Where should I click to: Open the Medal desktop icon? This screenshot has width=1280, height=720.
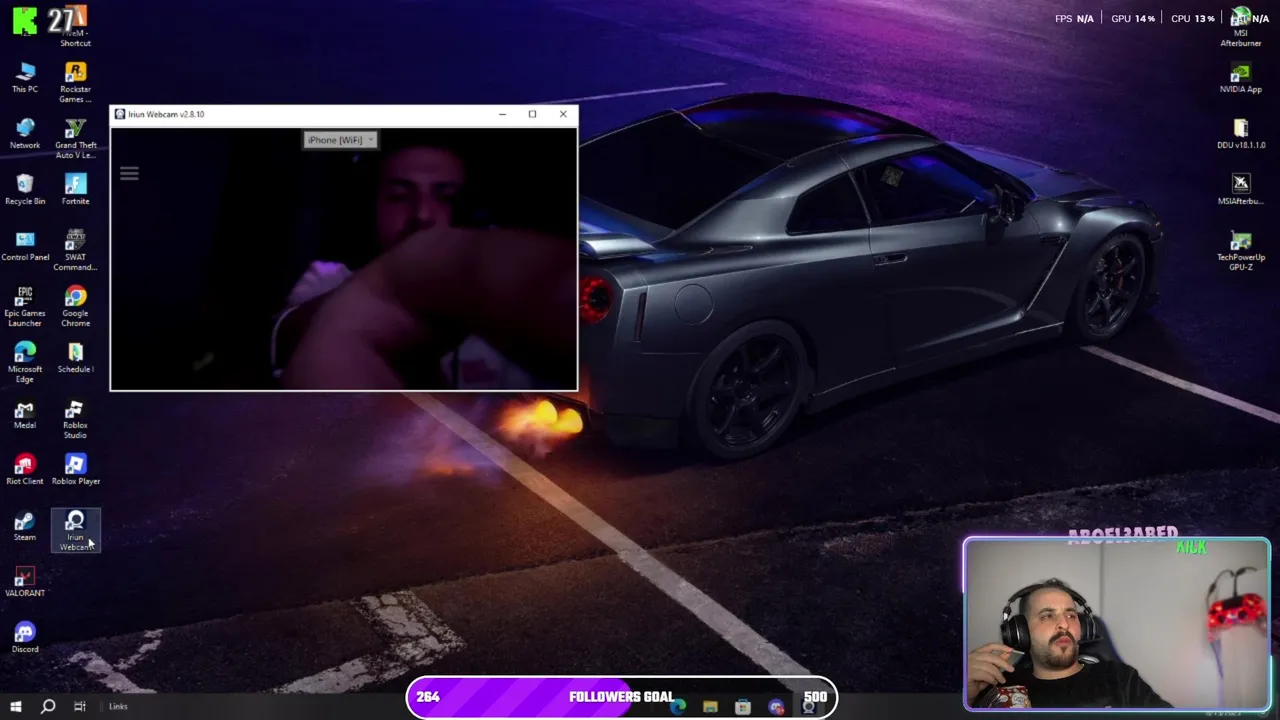25,413
